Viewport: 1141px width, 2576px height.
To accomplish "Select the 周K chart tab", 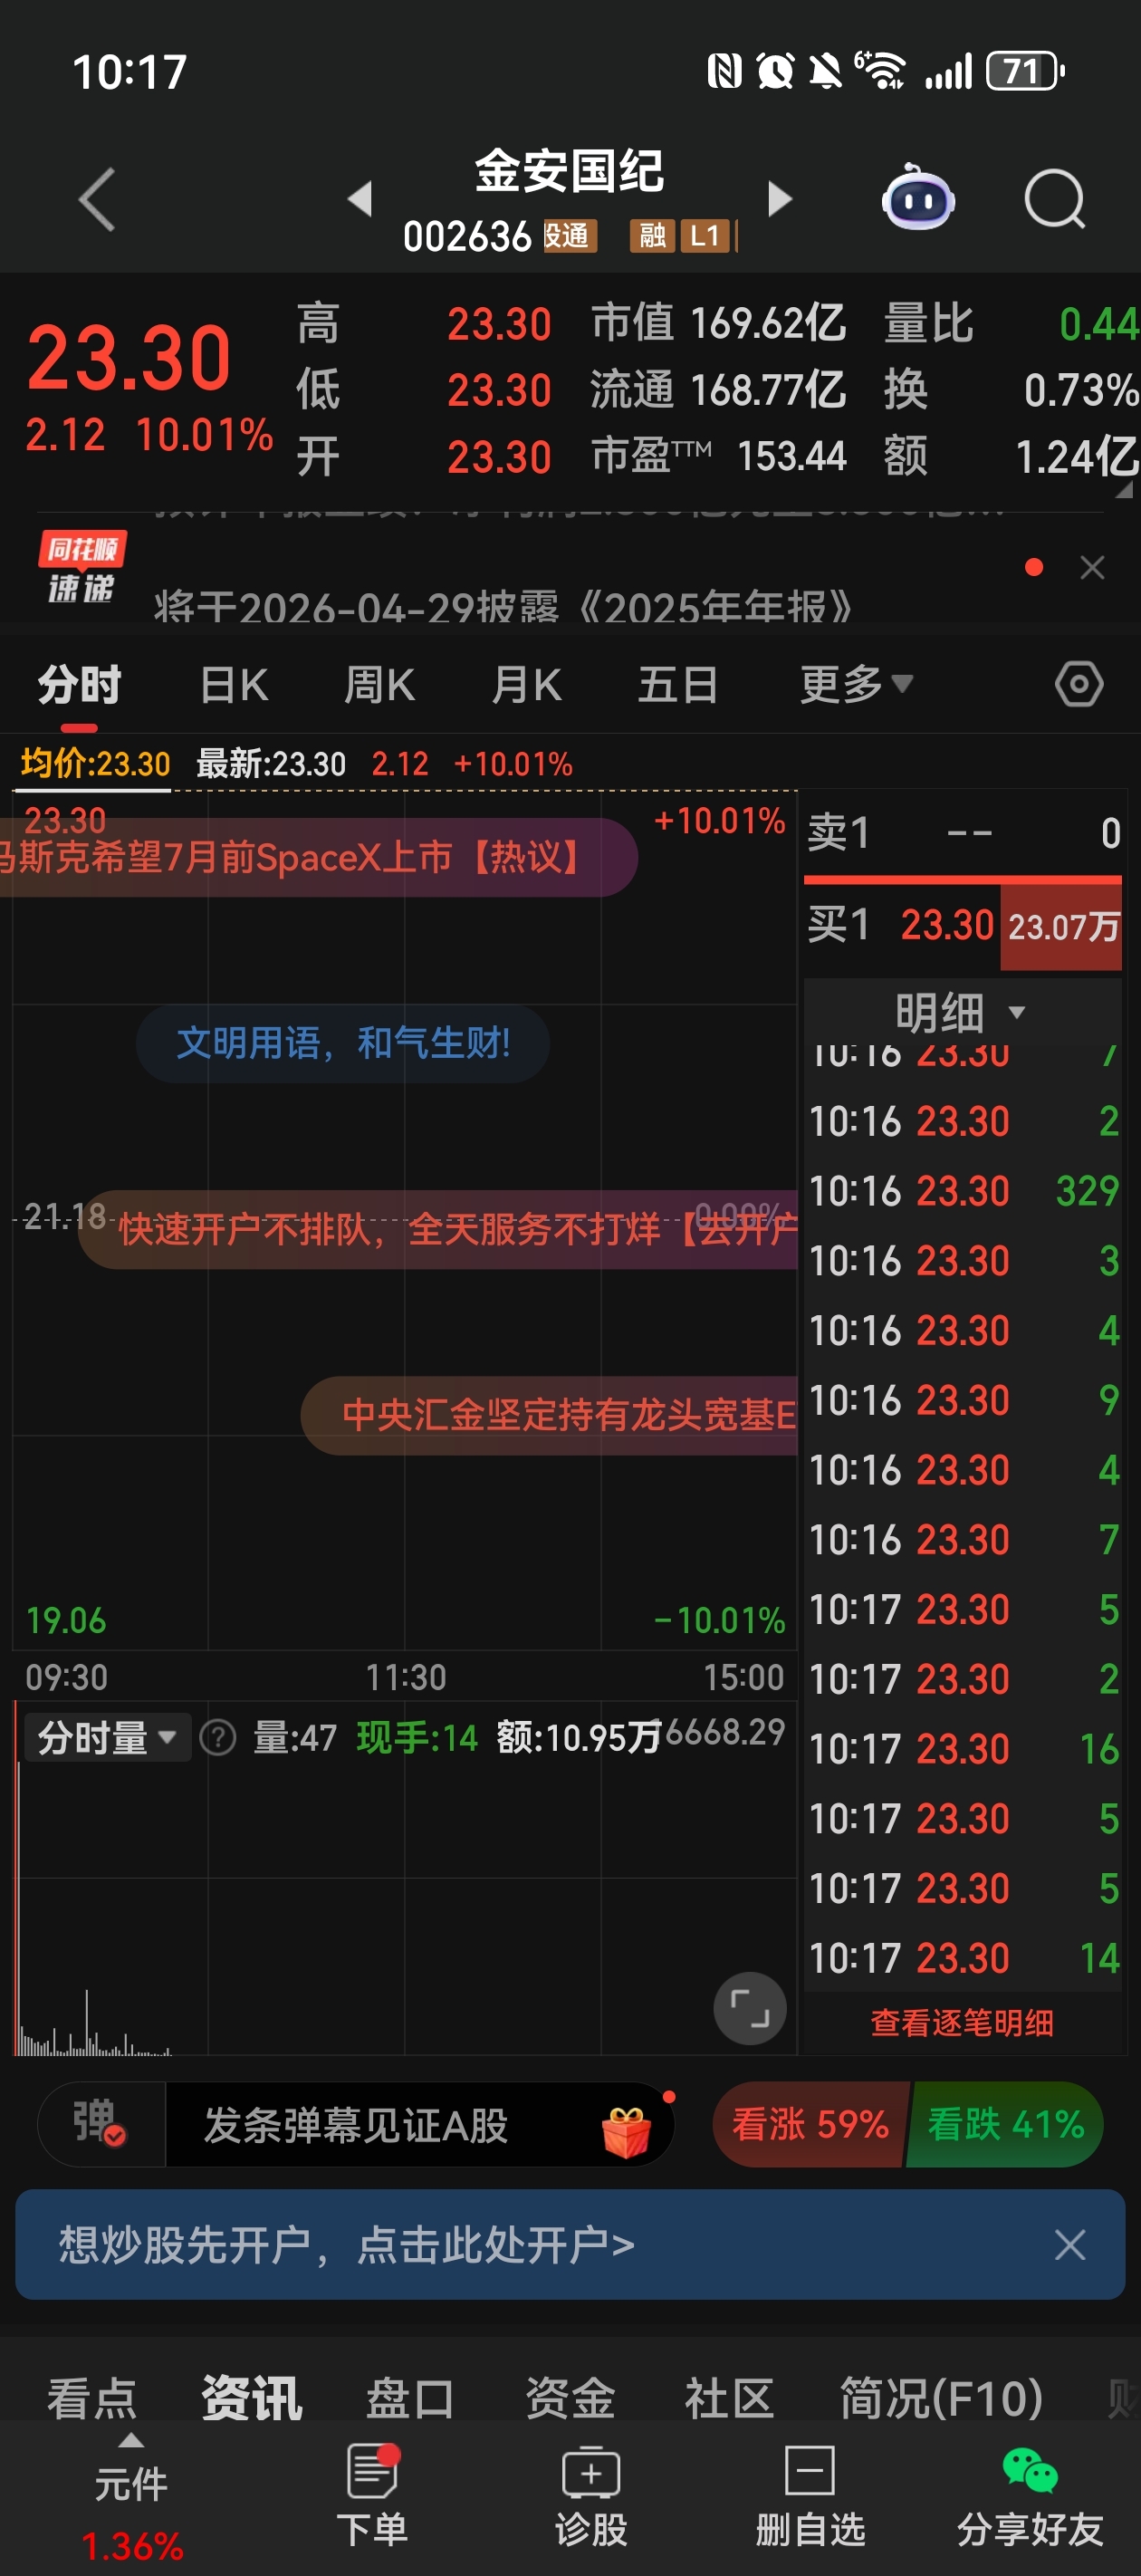I will (x=379, y=685).
